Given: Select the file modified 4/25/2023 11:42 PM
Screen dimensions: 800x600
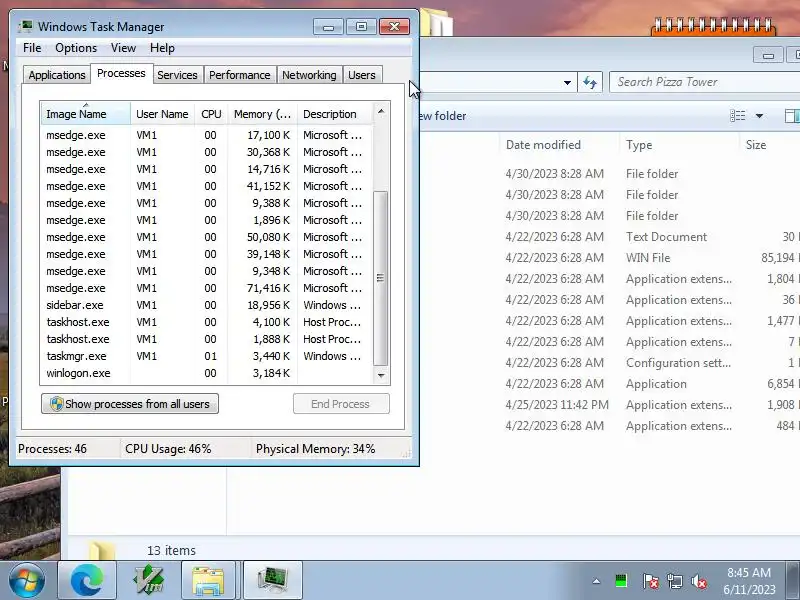Looking at the screenshot, I should pyautogui.click(x=610, y=405).
